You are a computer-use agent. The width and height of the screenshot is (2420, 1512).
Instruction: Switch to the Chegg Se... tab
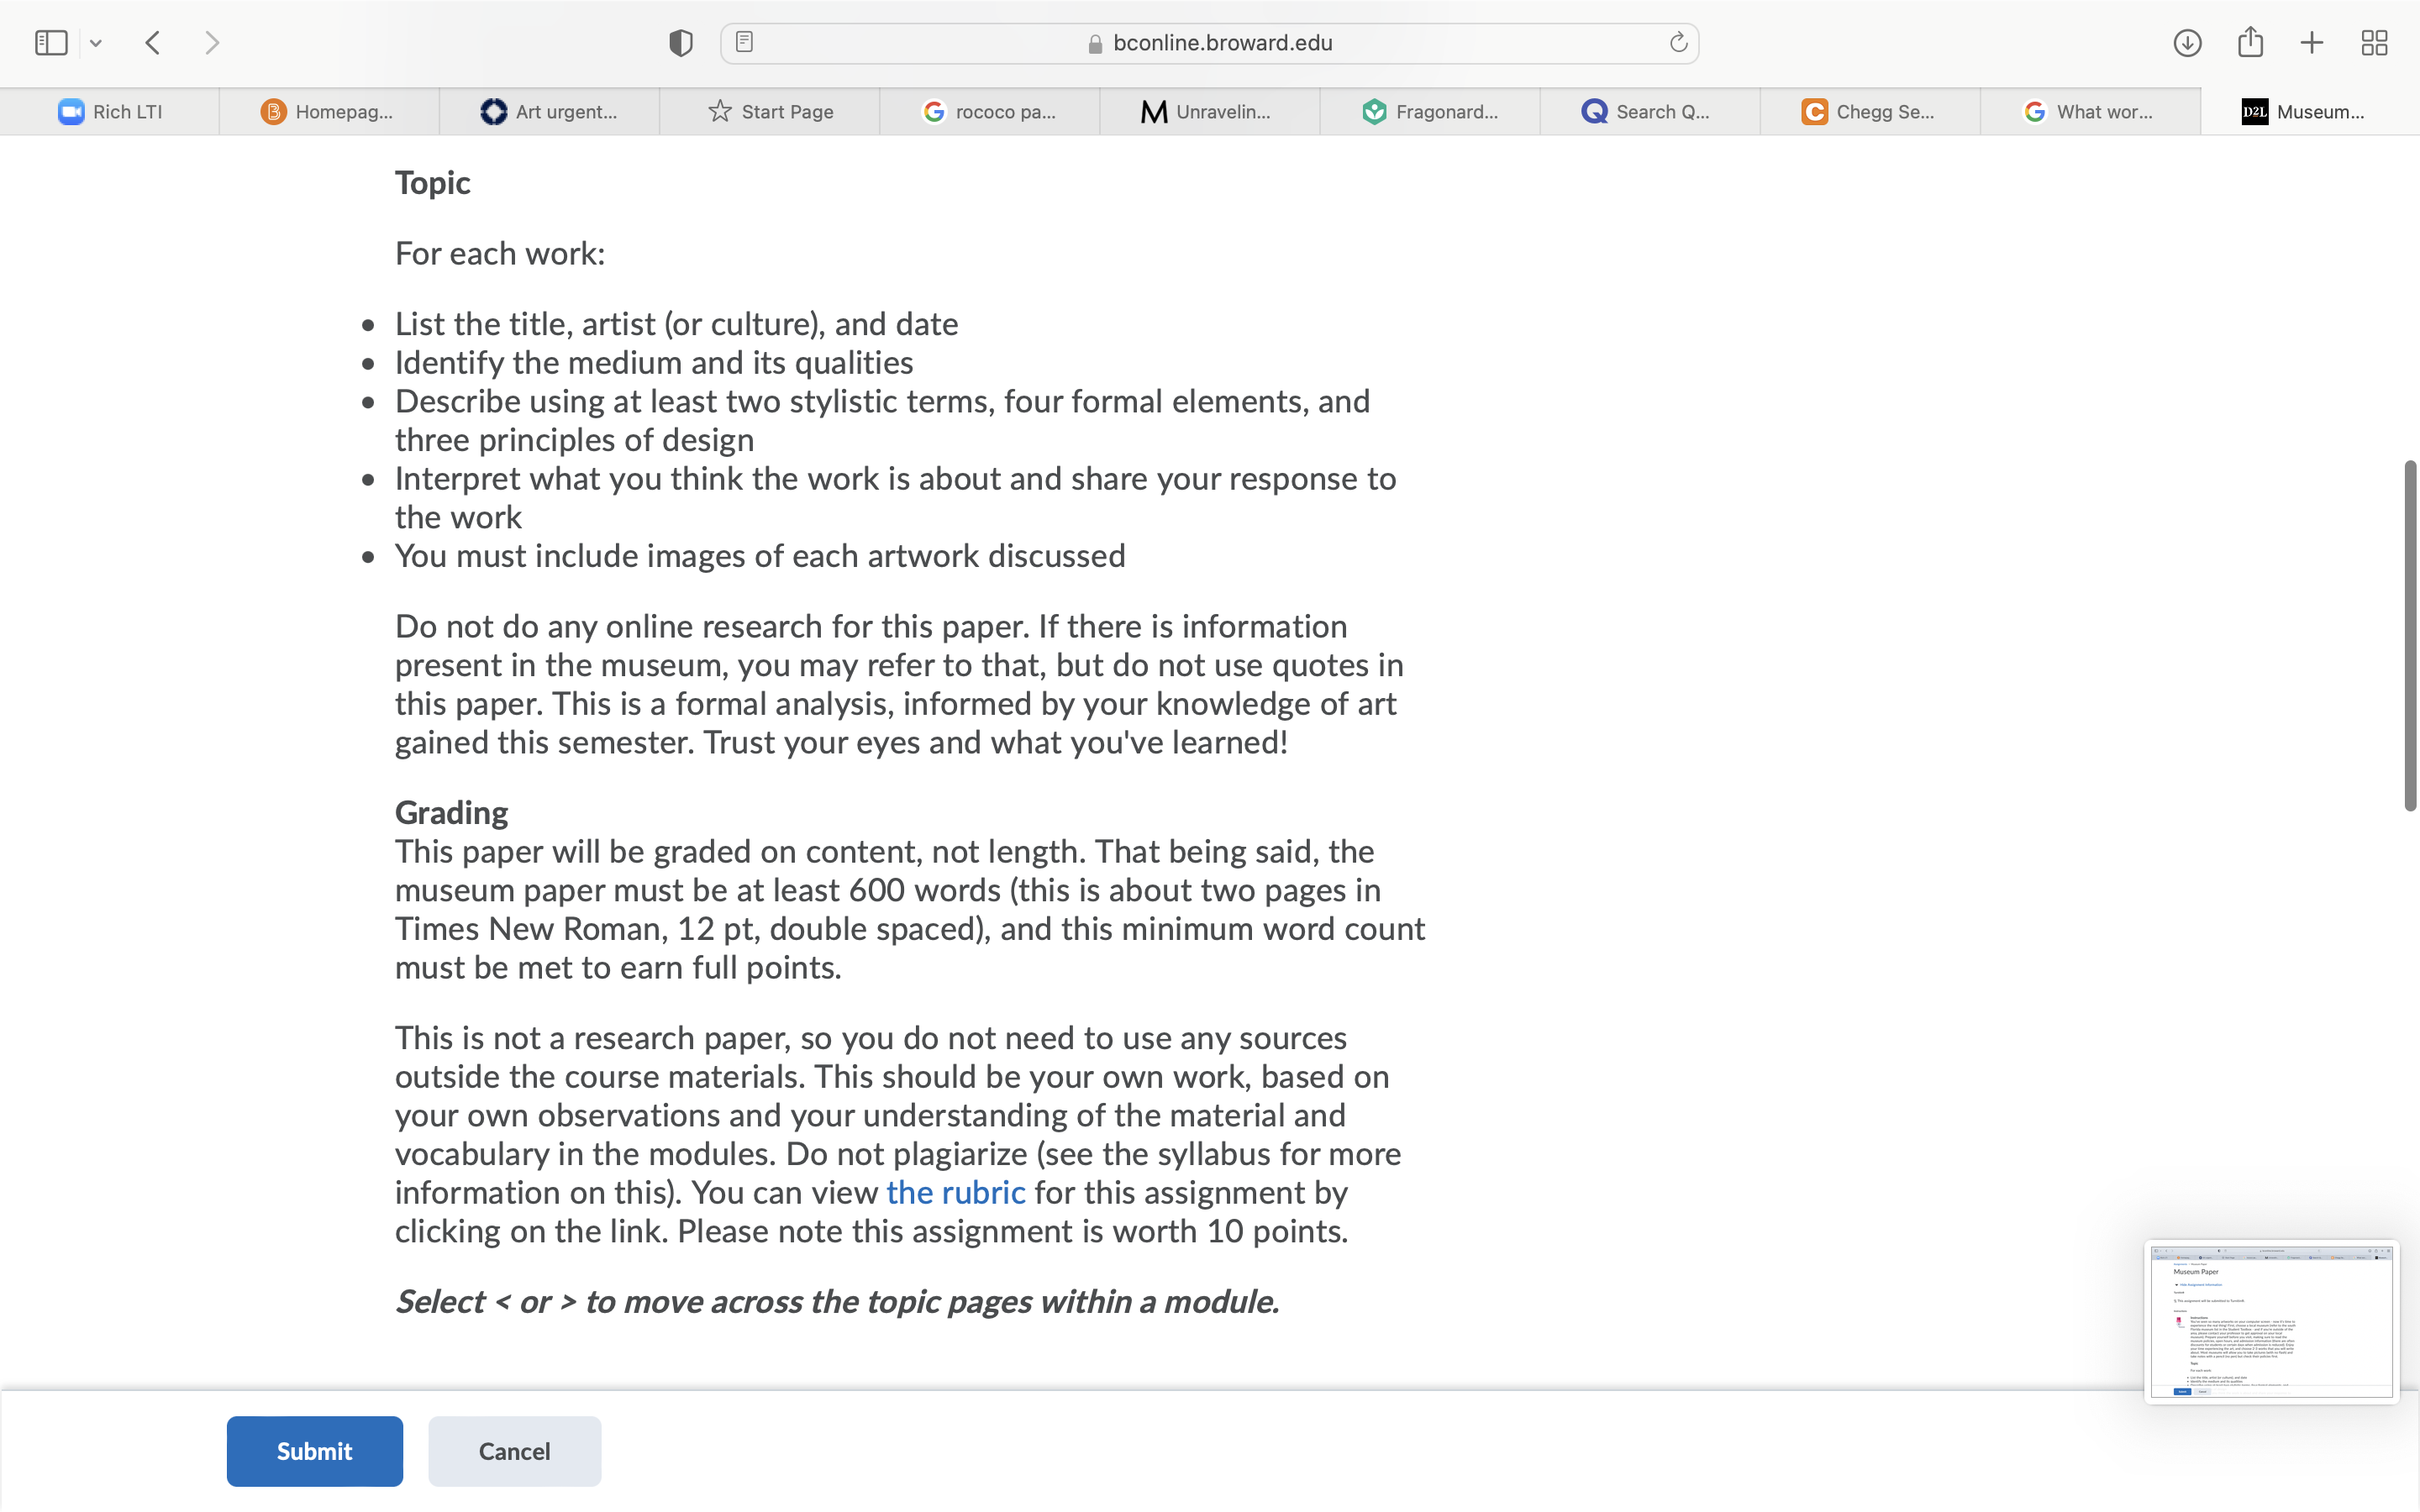1869,112
